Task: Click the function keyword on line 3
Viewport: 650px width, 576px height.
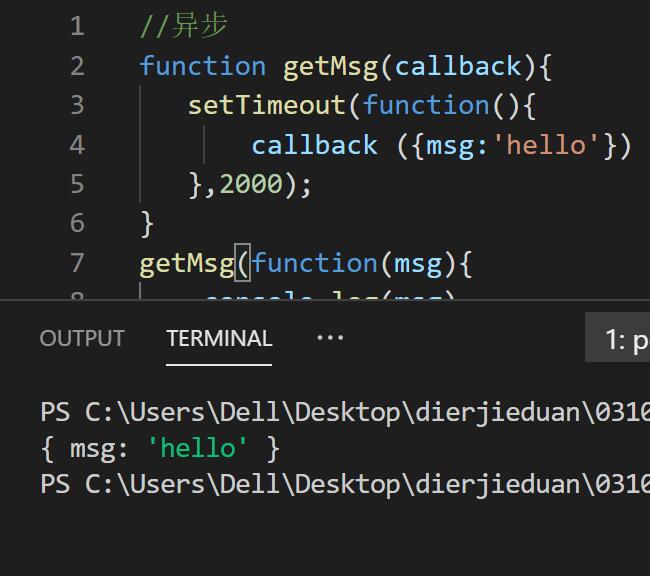Action: (x=426, y=105)
